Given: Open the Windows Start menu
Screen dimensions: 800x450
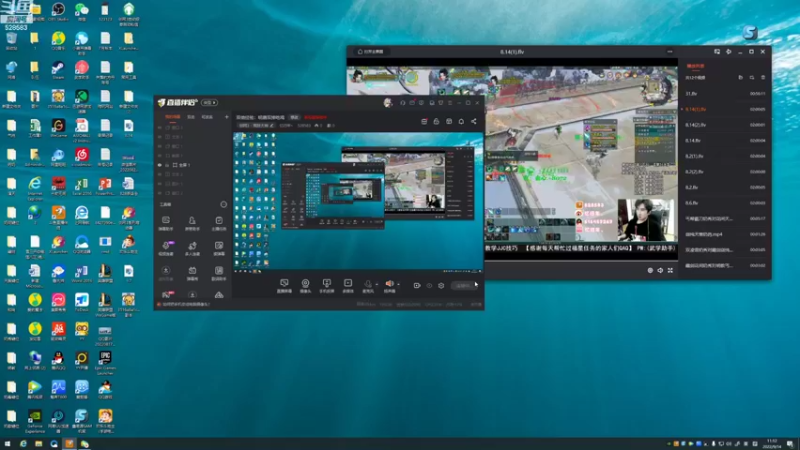Looking at the screenshot, I should [7, 444].
